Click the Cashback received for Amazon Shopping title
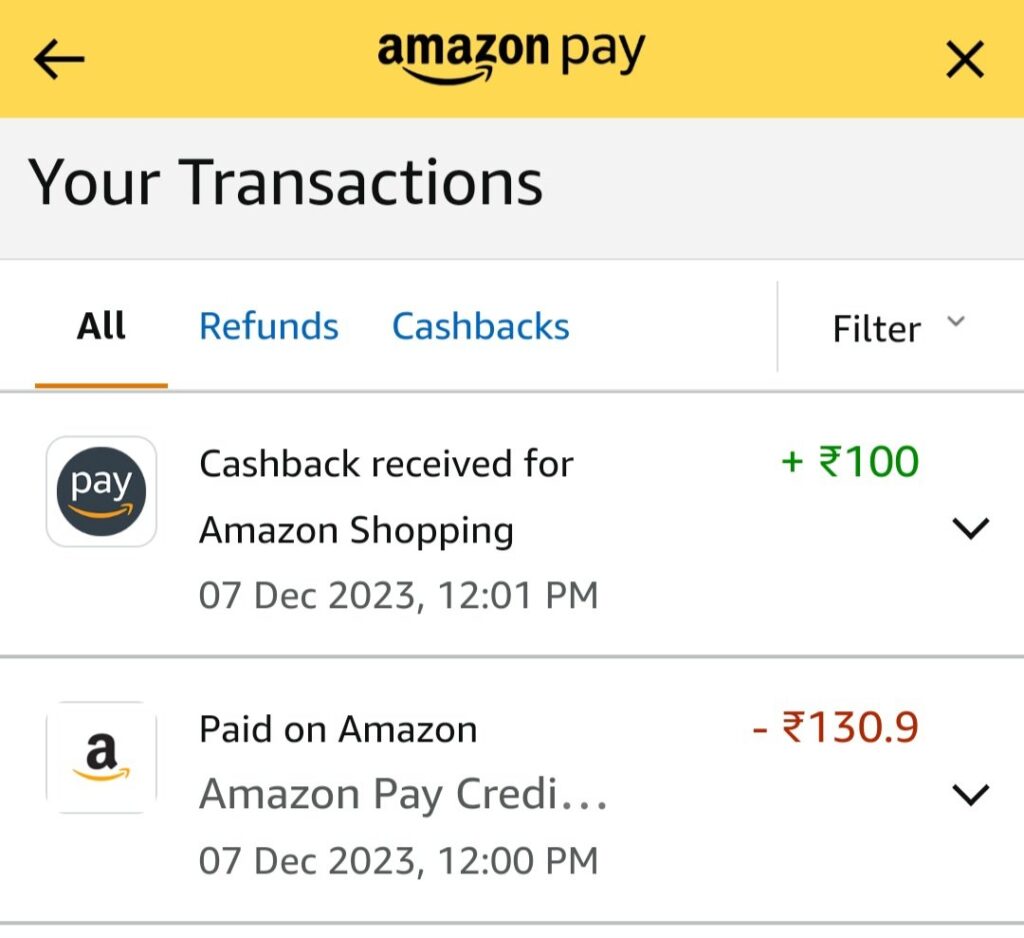This screenshot has width=1024, height=938. (386, 497)
